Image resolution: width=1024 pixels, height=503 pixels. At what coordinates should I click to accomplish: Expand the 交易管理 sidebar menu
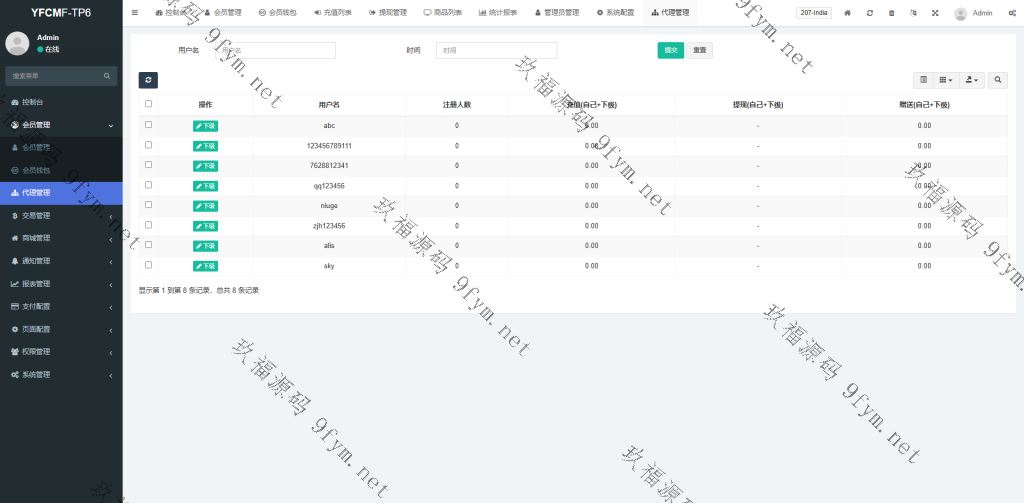pos(61,216)
